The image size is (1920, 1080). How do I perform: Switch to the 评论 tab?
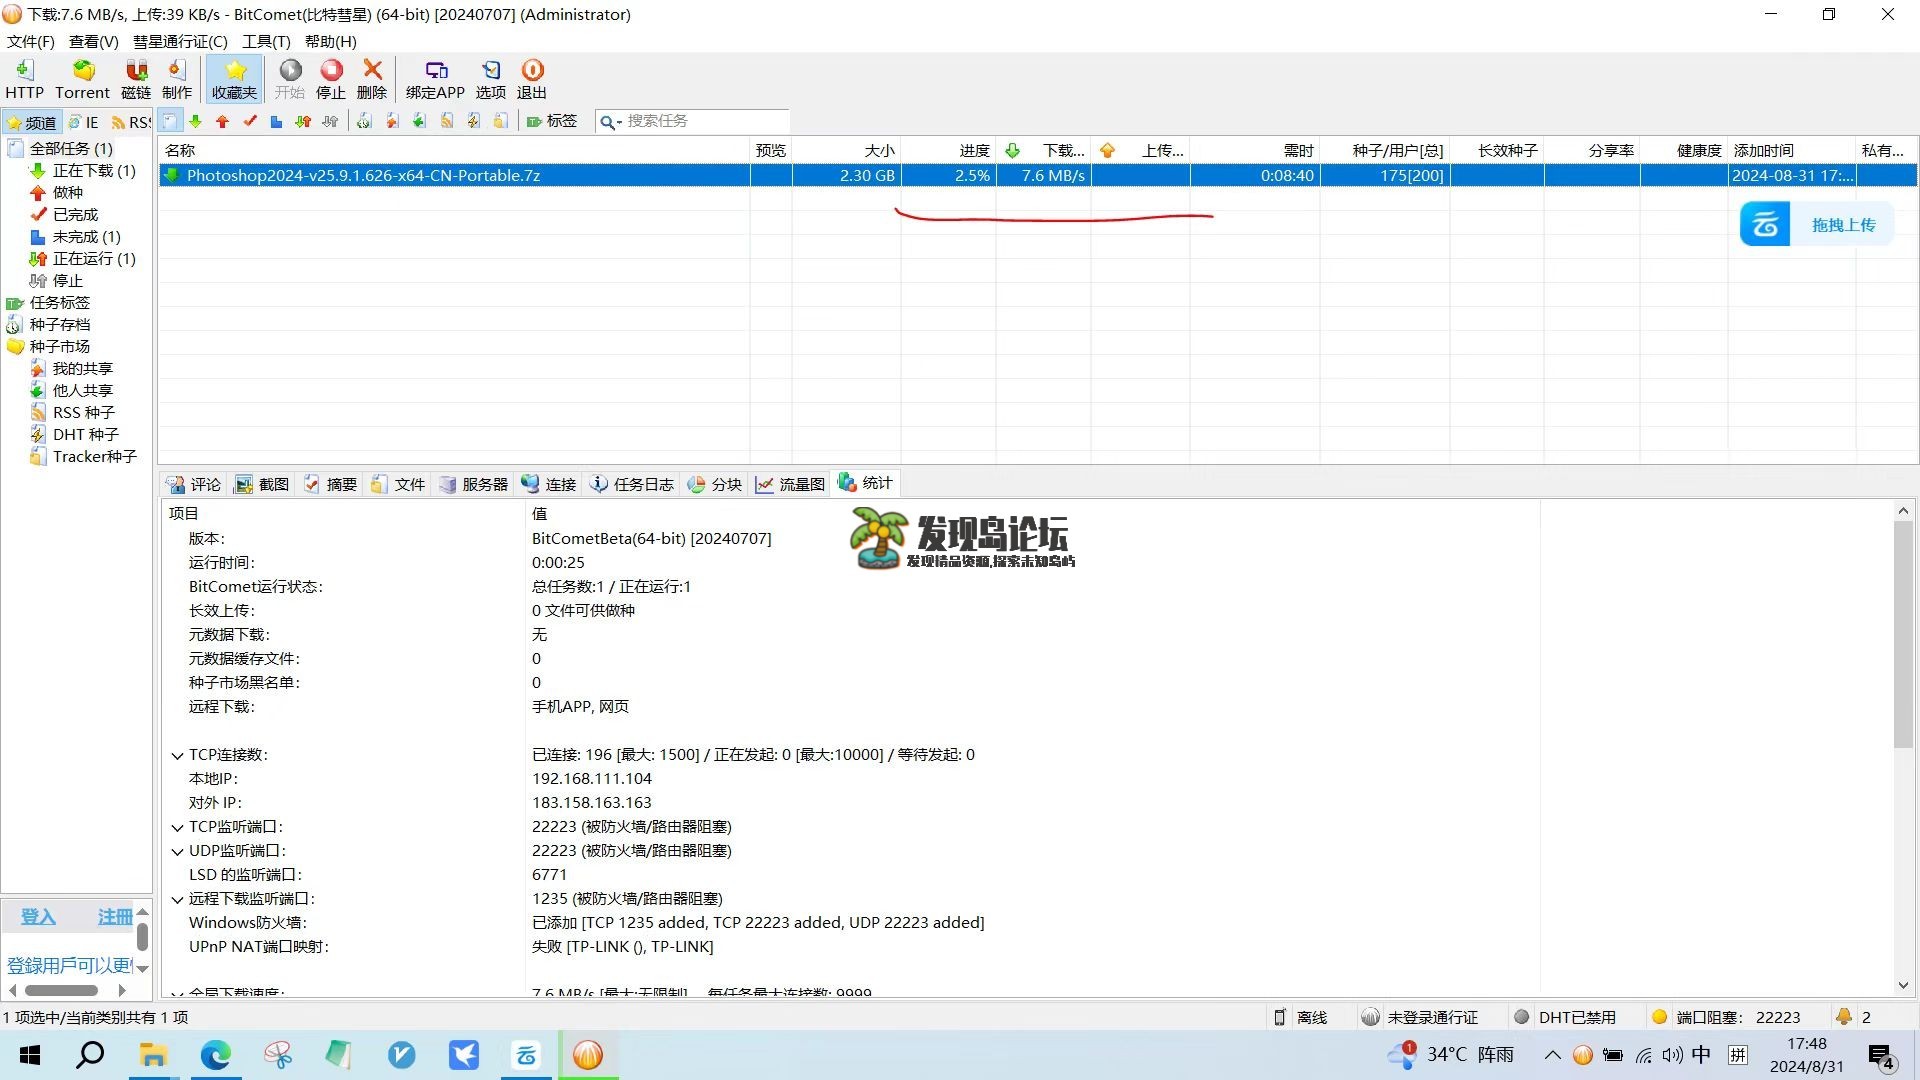pyautogui.click(x=194, y=484)
